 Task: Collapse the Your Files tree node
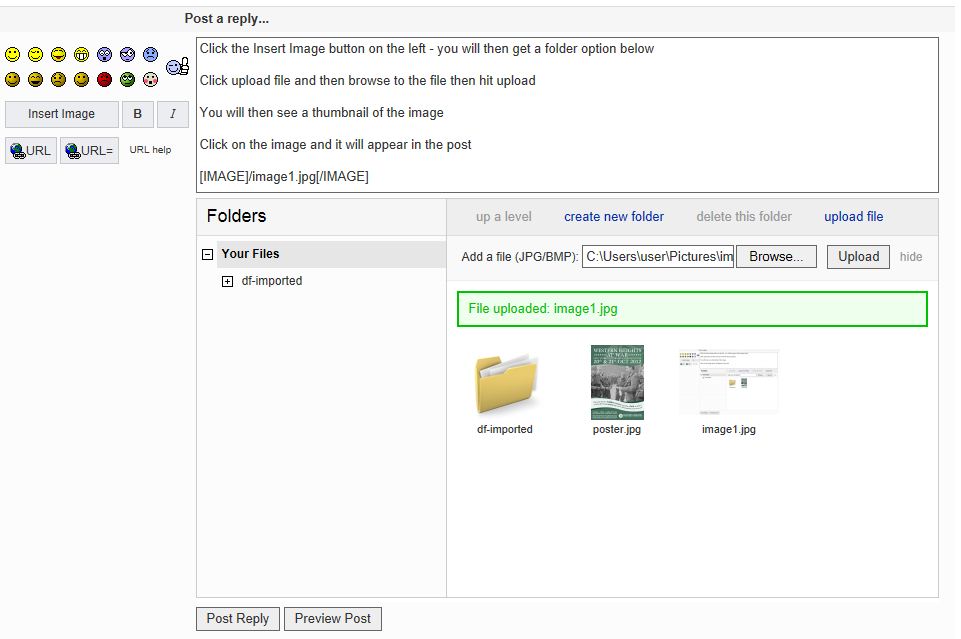(208, 254)
